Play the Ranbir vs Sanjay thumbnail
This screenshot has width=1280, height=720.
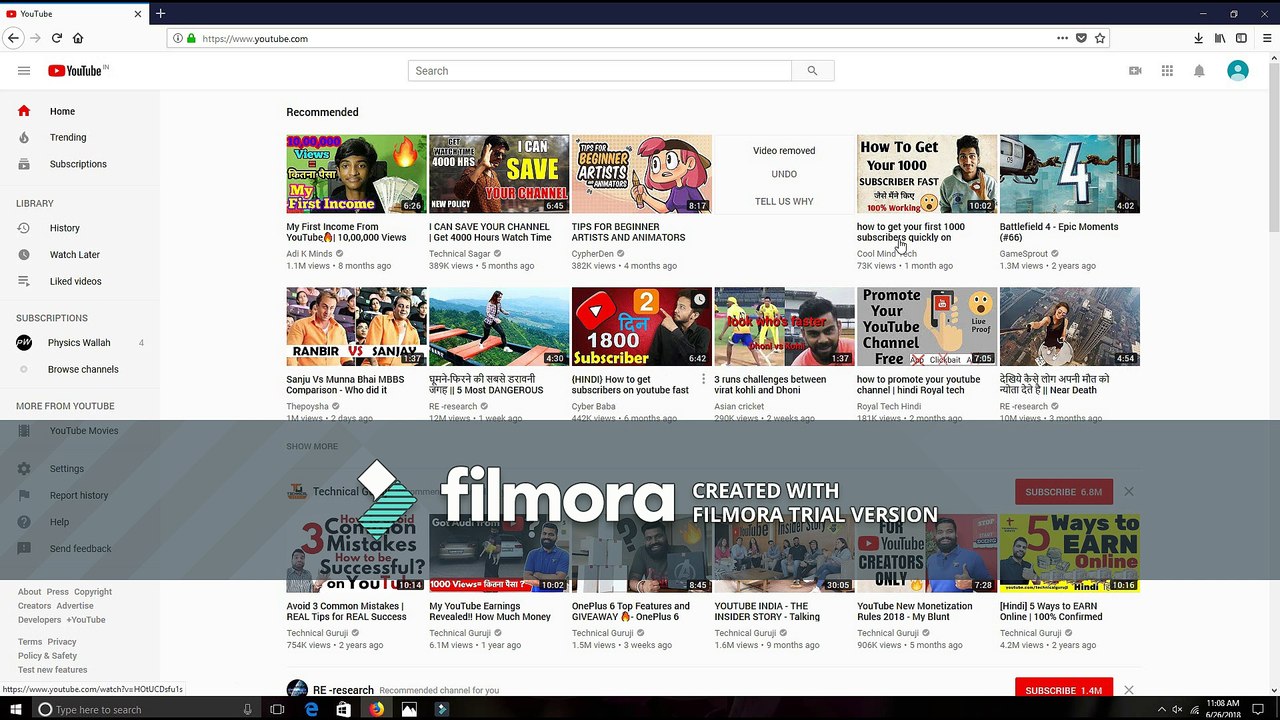tap(356, 327)
